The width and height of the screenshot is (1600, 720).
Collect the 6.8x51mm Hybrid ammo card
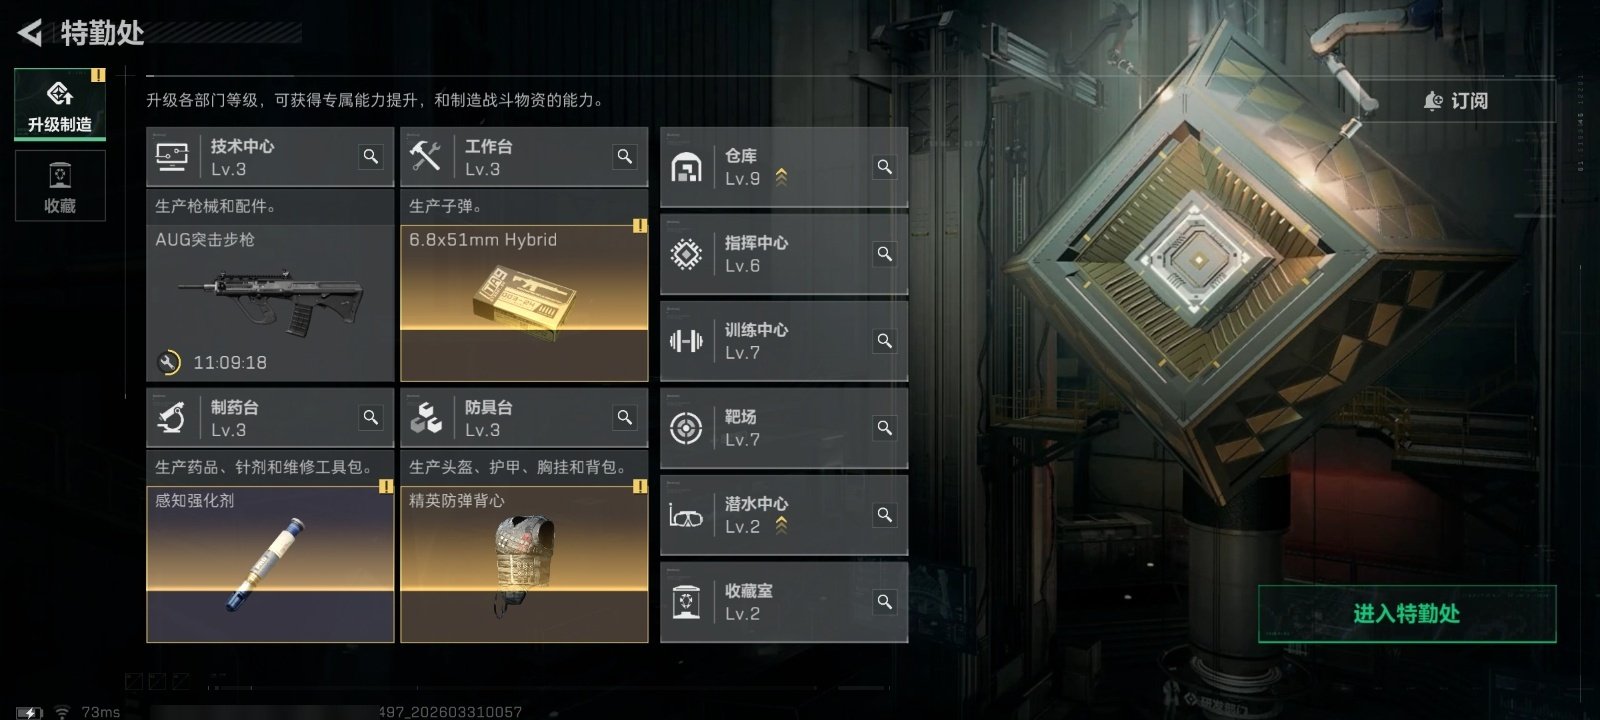click(524, 304)
